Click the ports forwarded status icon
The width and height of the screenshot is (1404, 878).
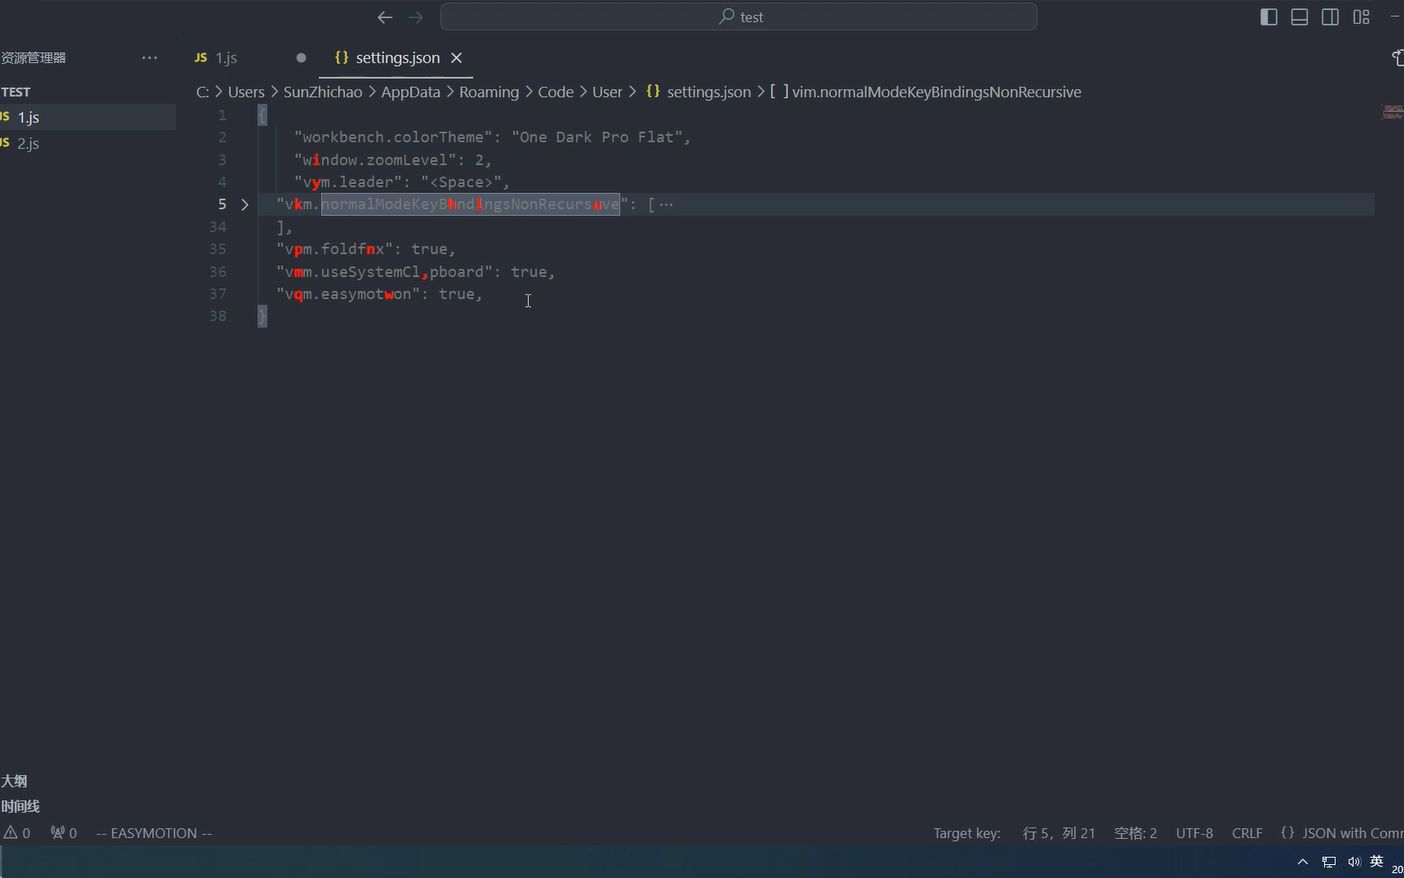tap(64, 833)
